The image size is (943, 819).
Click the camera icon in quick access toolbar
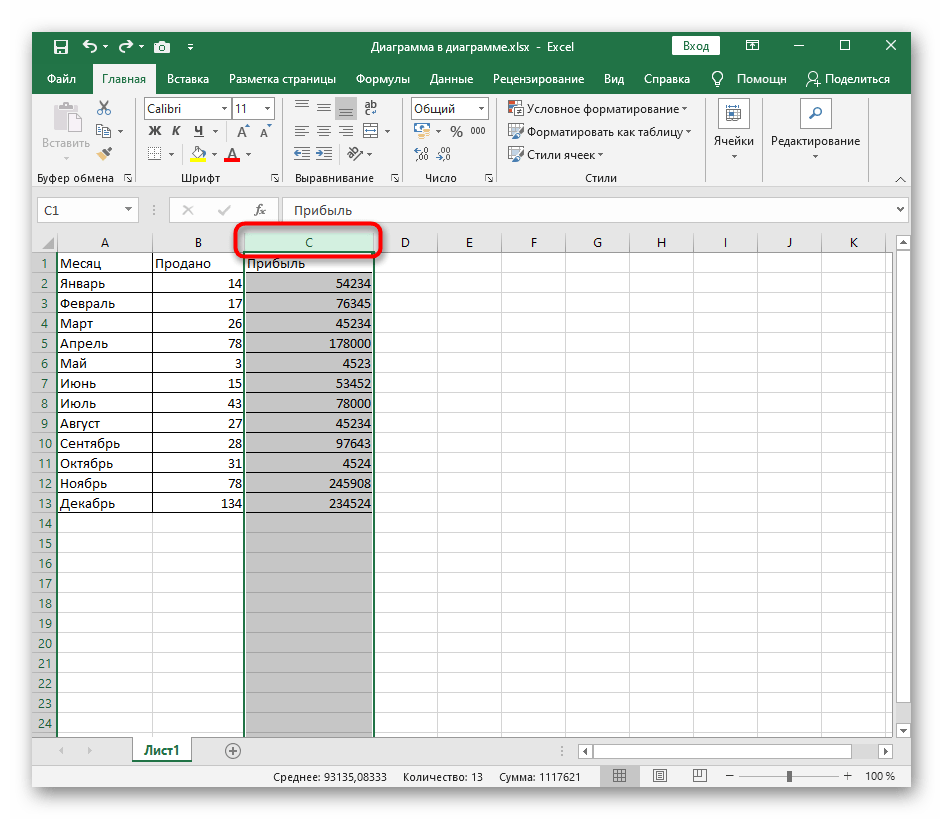(x=162, y=47)
